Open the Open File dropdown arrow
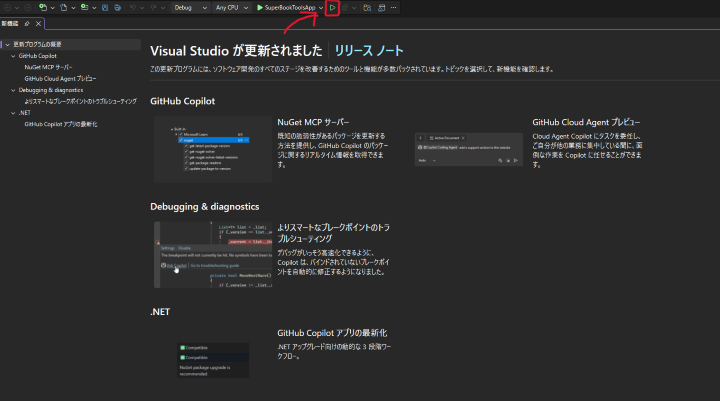 click(x=73, y=7)
